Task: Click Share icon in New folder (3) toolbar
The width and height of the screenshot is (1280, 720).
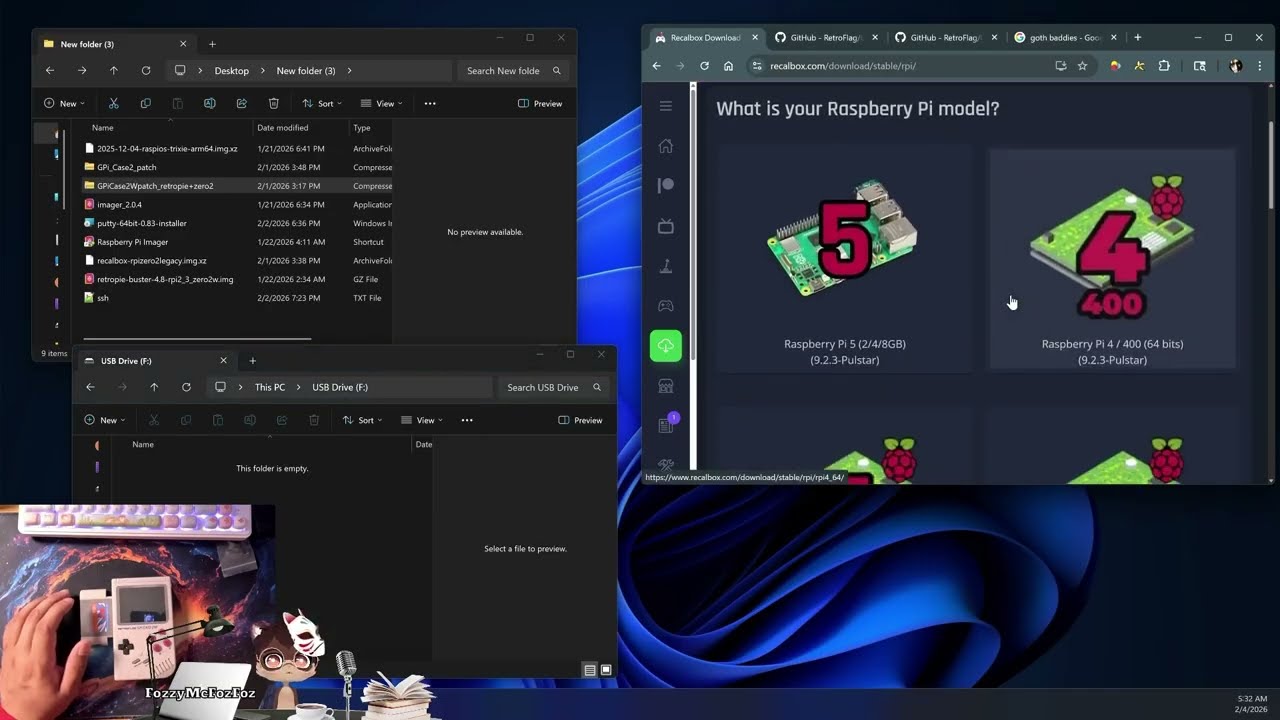Action: coord(242,103)
